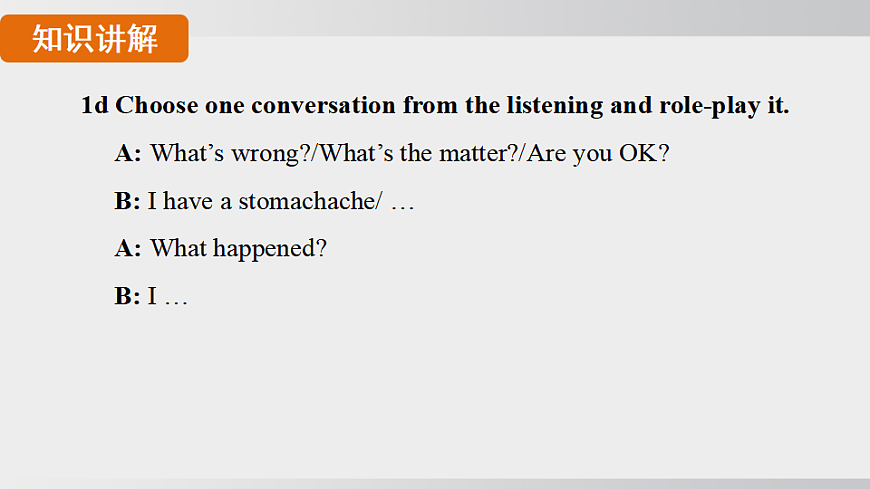This screenshot has width=870, height=489.
Task: Click the word "listening" in the heading
Action: coord(554,105)
